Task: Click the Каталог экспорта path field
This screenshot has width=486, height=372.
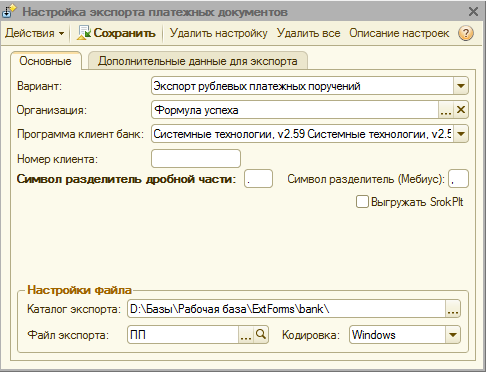Action: point(286,309)
